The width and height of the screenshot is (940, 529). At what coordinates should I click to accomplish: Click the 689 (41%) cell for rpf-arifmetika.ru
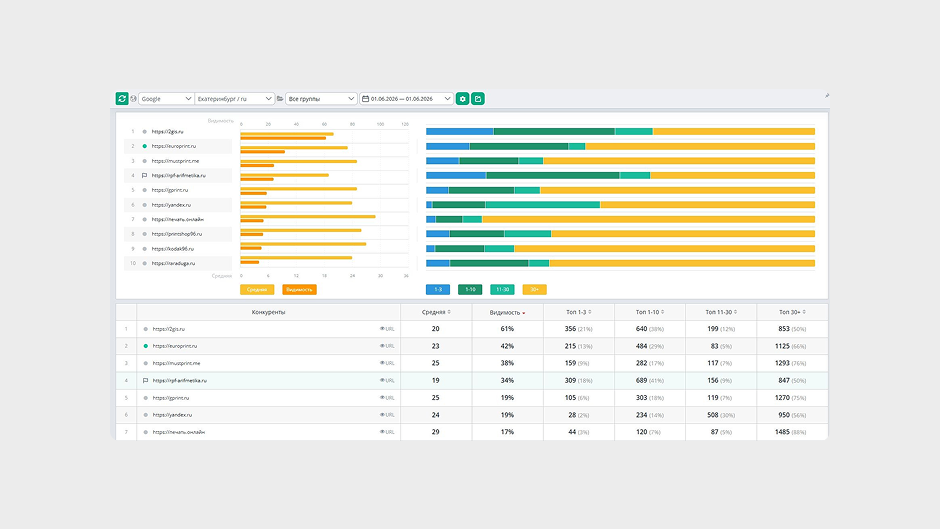coord(650,380)
